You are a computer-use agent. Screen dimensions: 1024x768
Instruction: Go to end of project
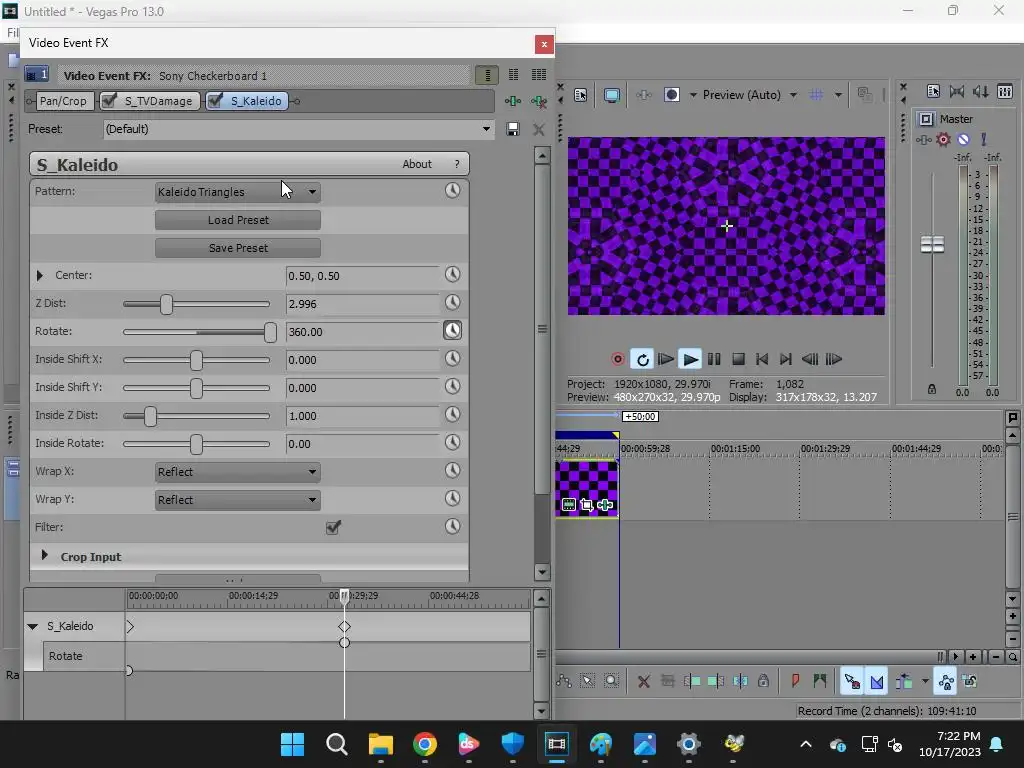pos(786,359)
